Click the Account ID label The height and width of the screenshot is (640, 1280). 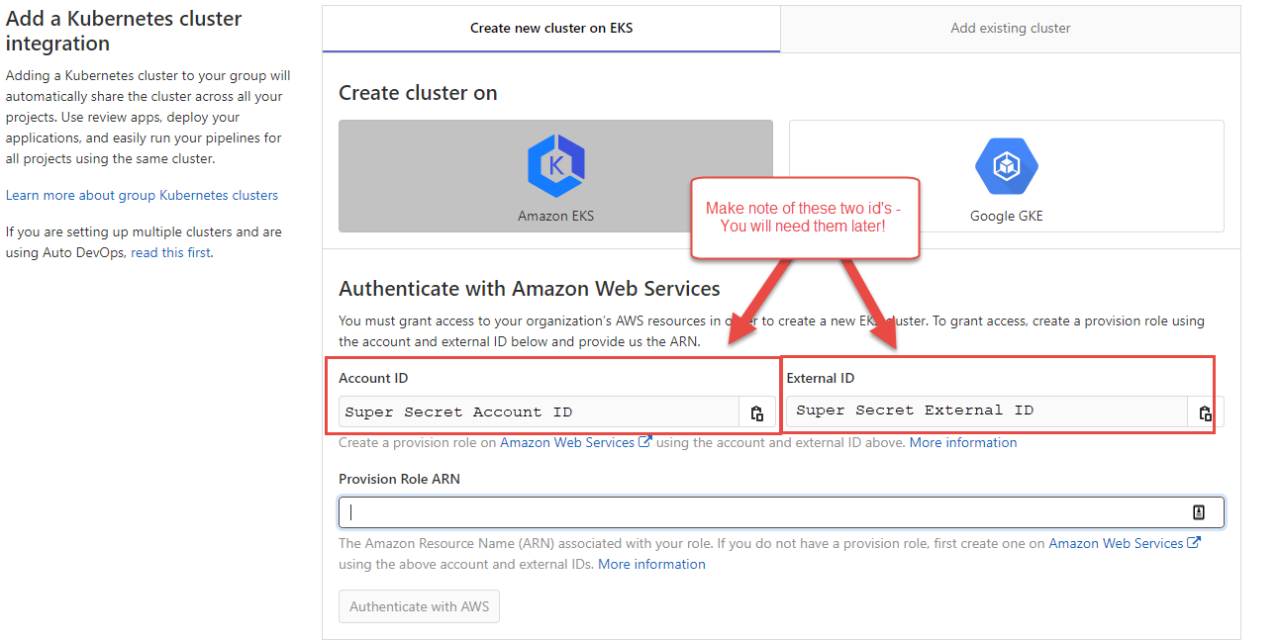(x=373, y=378)
